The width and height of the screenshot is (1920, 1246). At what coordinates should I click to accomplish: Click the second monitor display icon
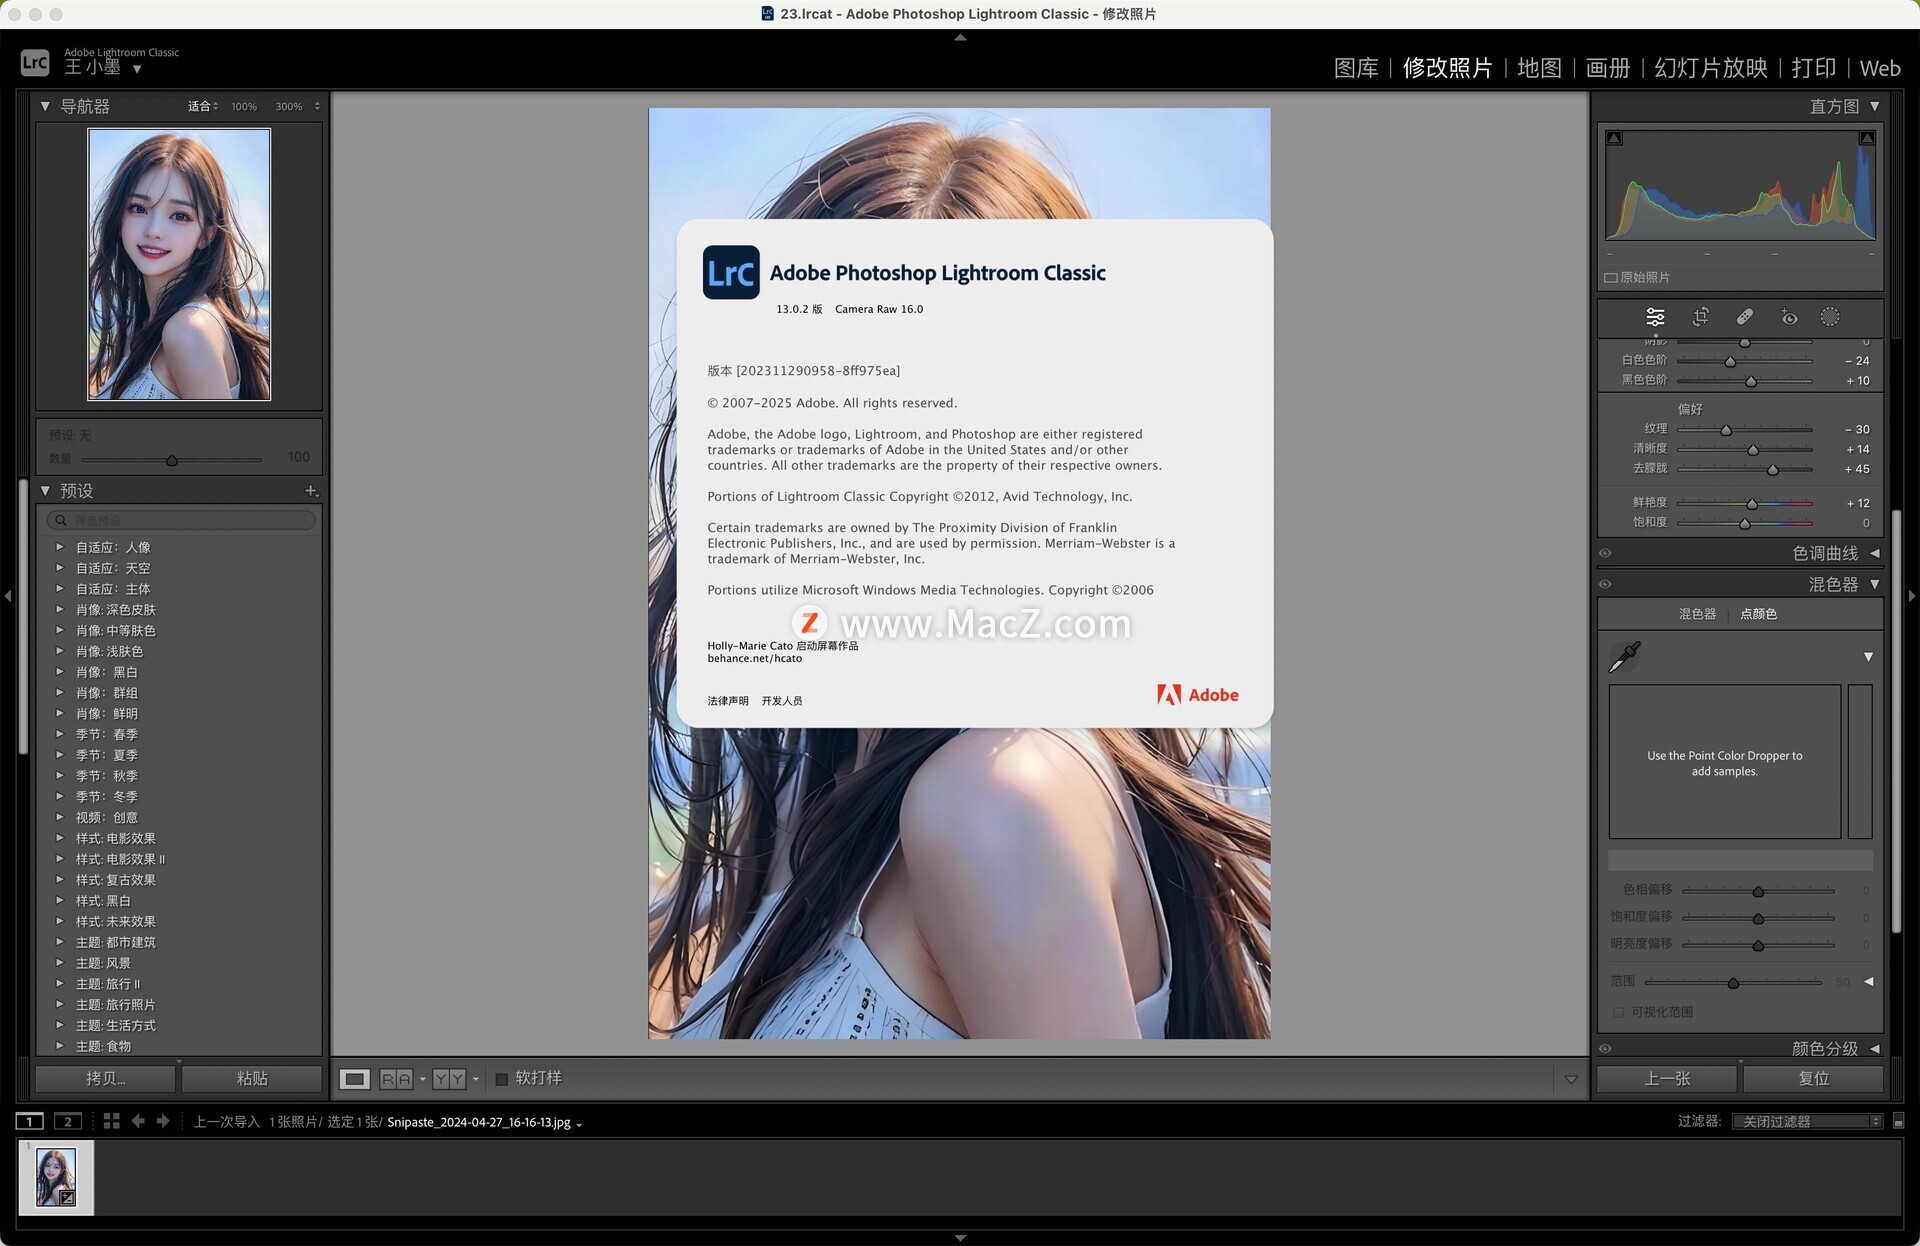pos(67,1121)
